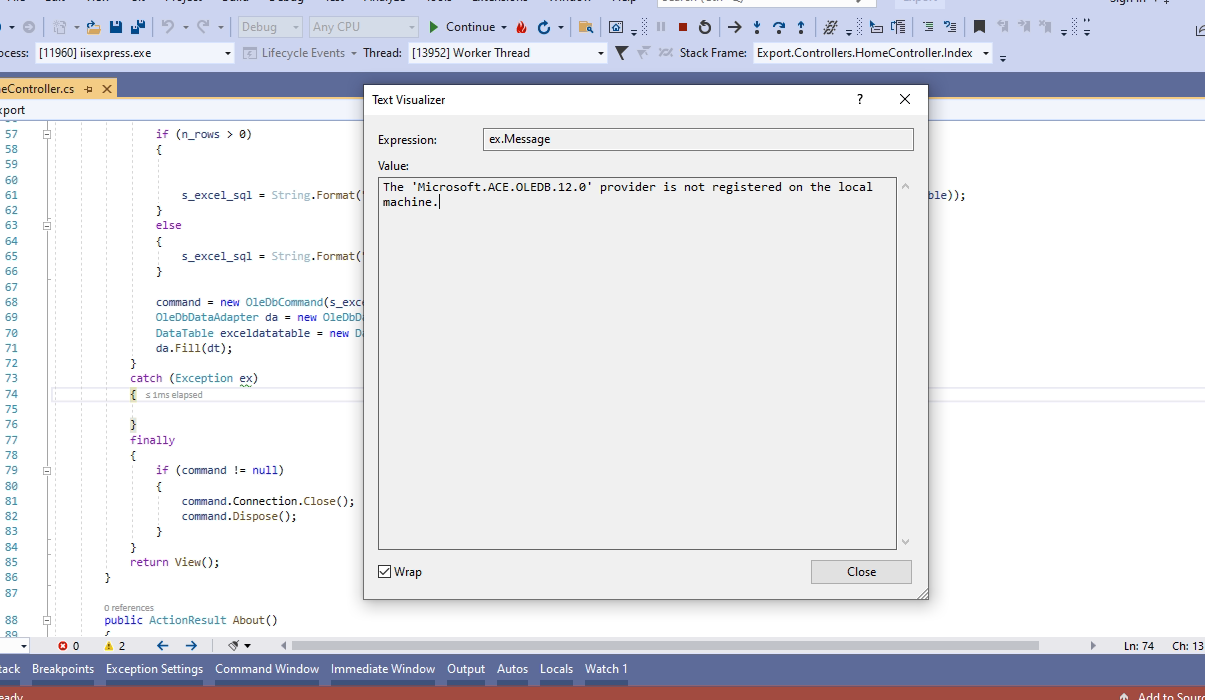Click the Value box scroll up arrow
The width and height of the screenshot is (1205, 700).
click(x=906, y=186)
